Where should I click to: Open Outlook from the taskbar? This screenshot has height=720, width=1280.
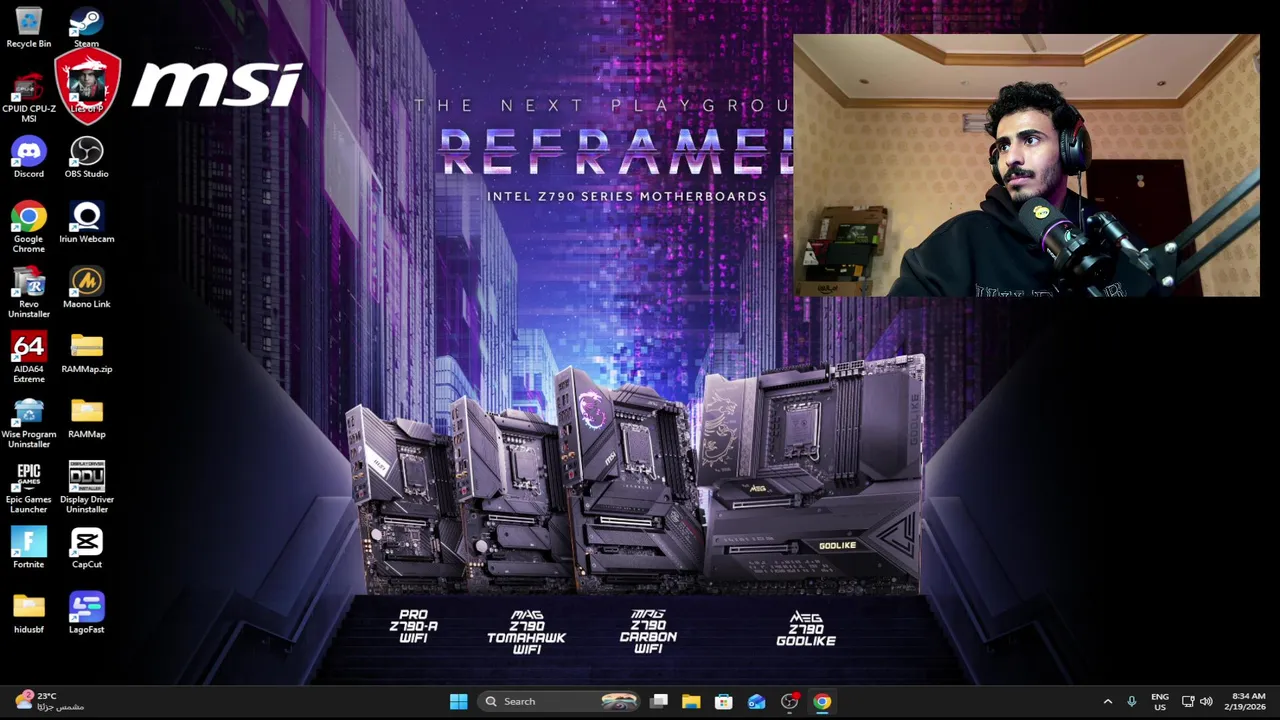point(756,701)
